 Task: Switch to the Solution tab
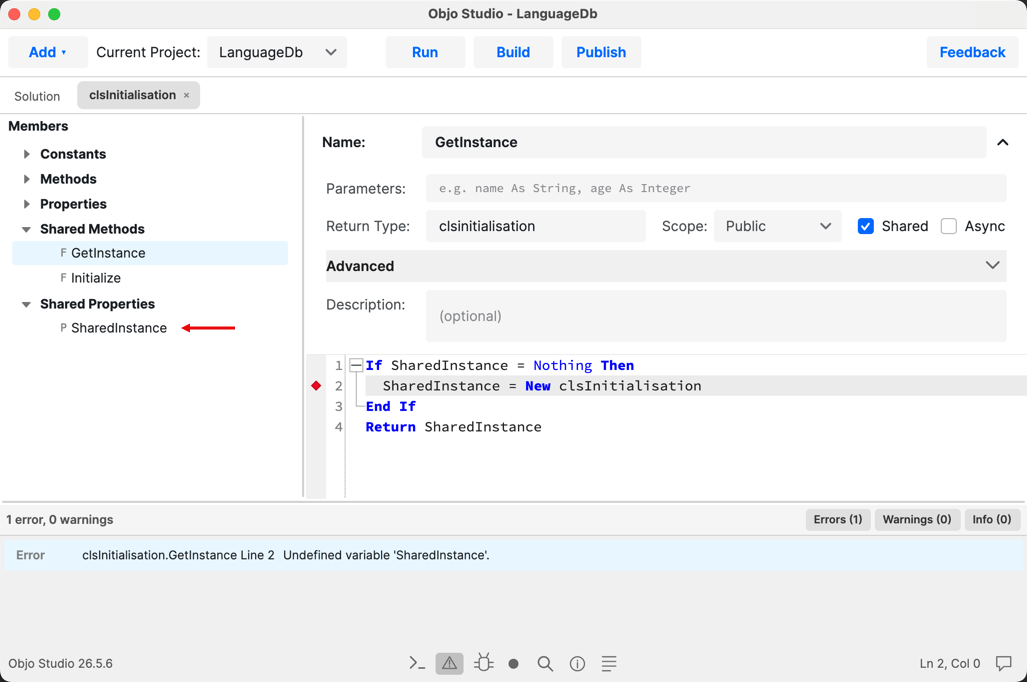[x=37, y=96]
